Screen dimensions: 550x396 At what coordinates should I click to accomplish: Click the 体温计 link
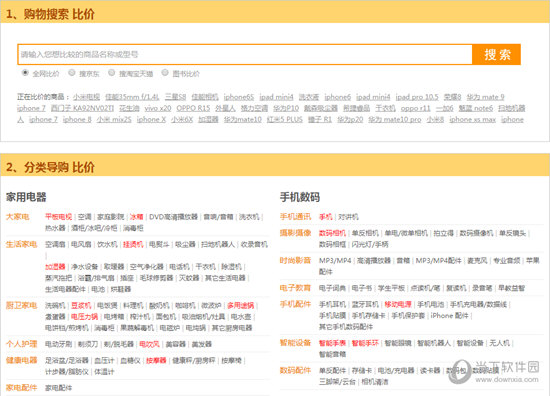click(104, 371)
